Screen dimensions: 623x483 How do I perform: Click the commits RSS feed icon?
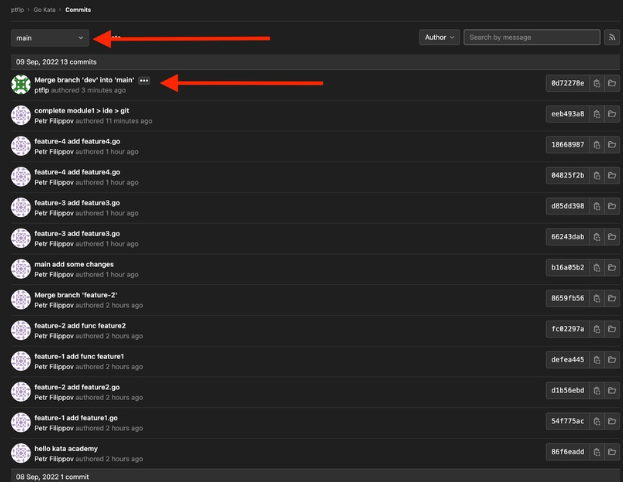pyautogui.click(x=612, y=37)
